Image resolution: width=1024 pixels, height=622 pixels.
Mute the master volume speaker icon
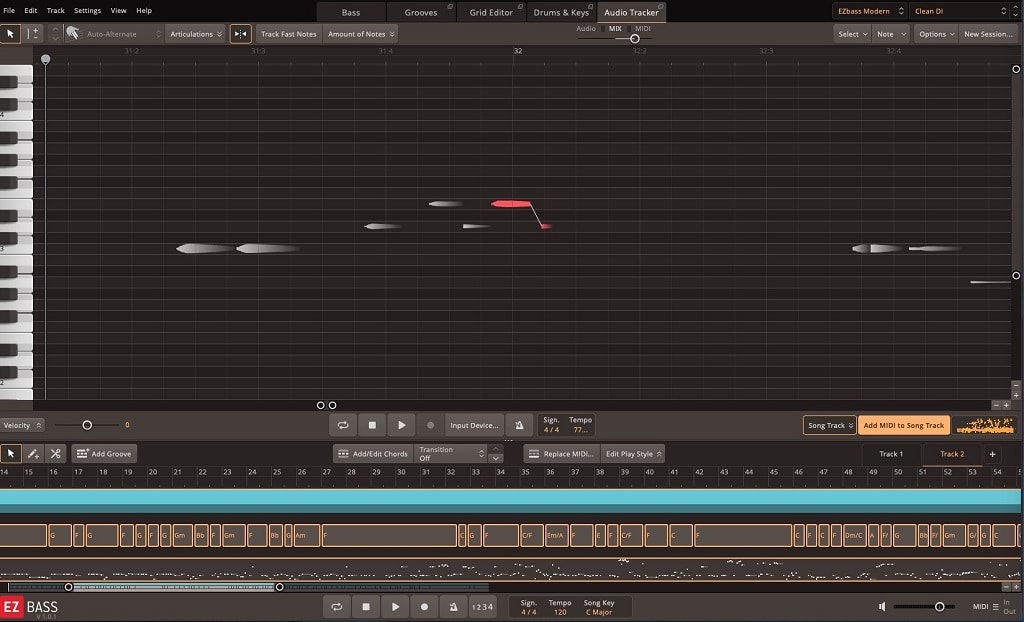click(882, 607)
